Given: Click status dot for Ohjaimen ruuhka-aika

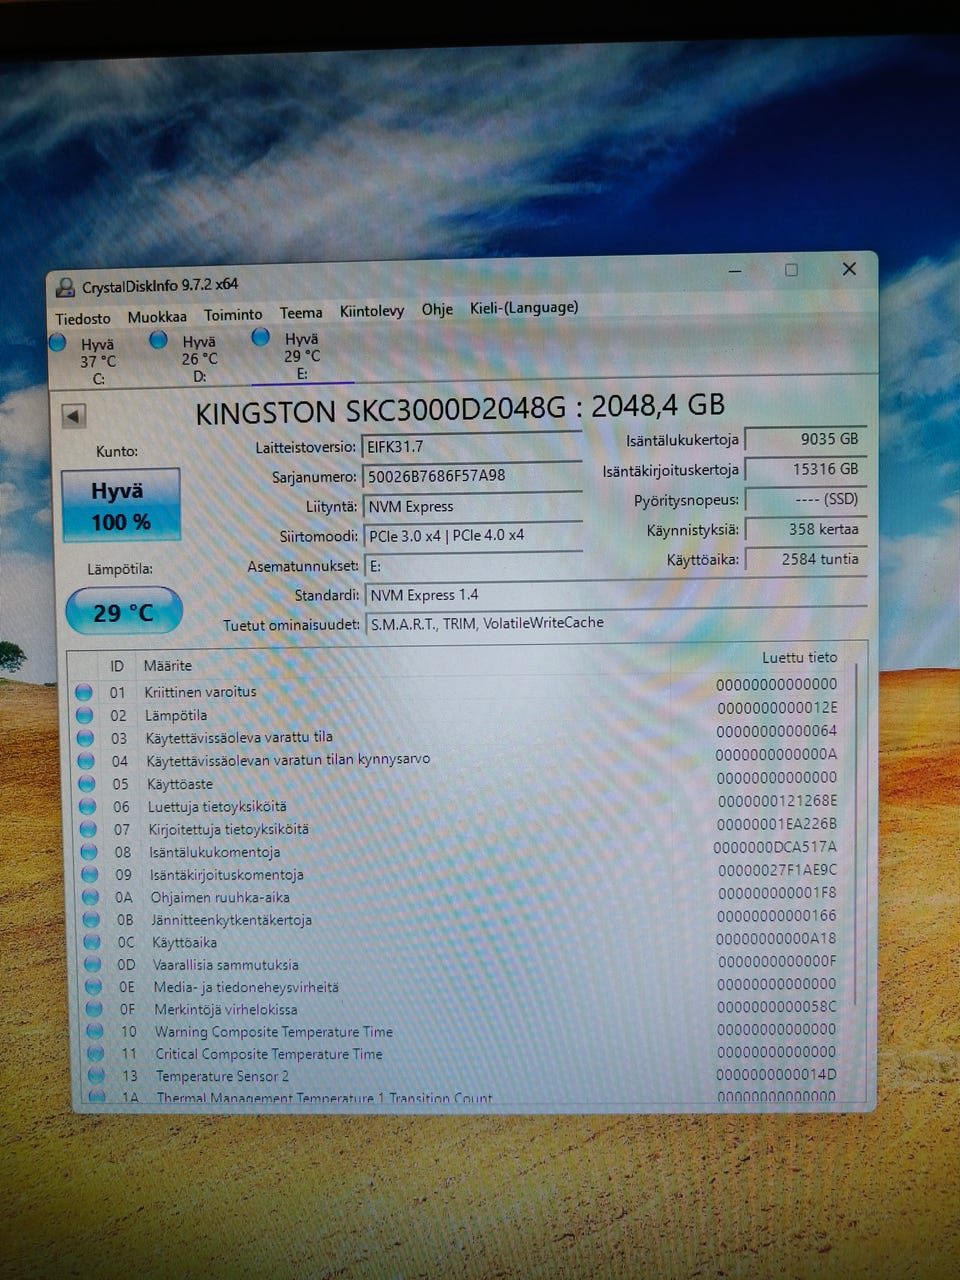Looking at the screenshot, I should (91, 898).
